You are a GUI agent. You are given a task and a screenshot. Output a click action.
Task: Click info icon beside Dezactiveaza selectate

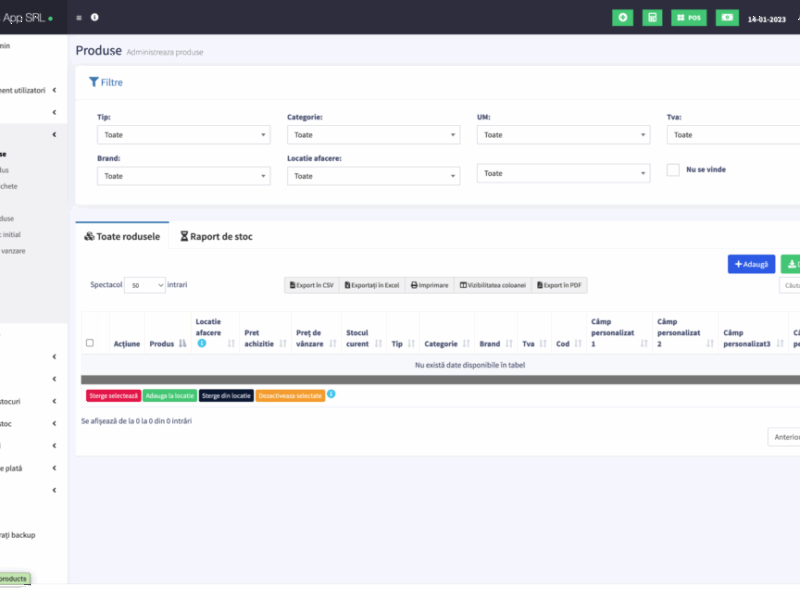(x=331, y=394)
